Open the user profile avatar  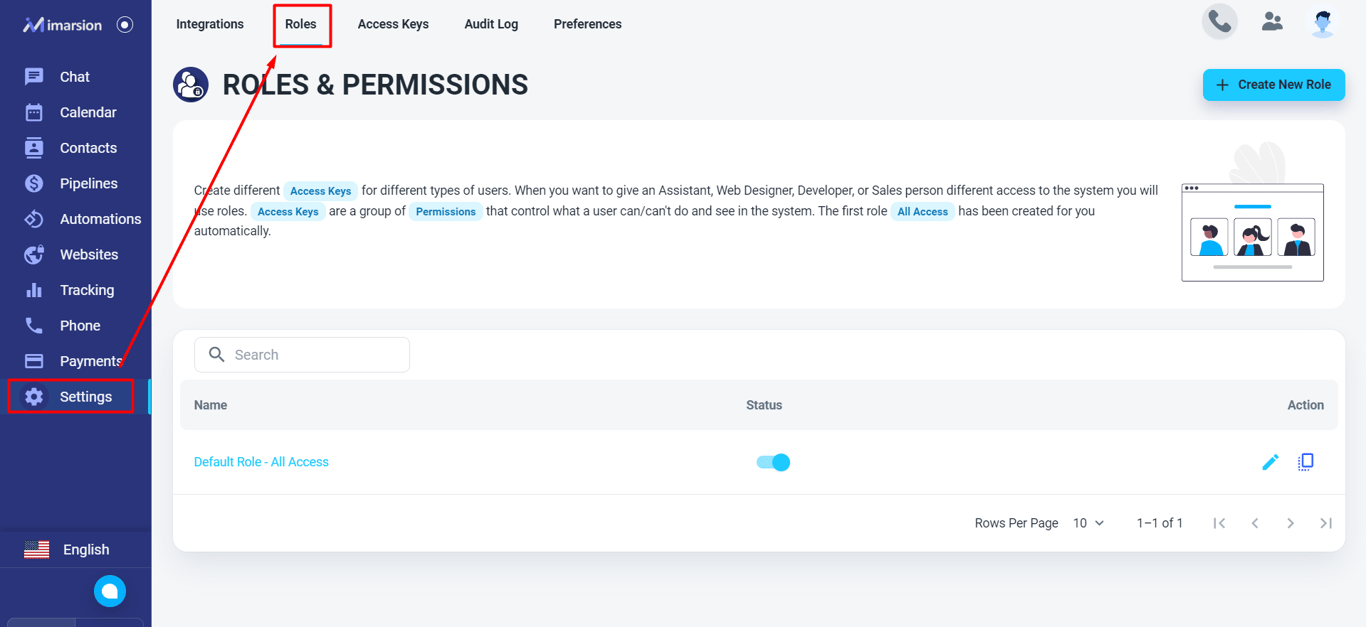click(x=1323, y=23)
